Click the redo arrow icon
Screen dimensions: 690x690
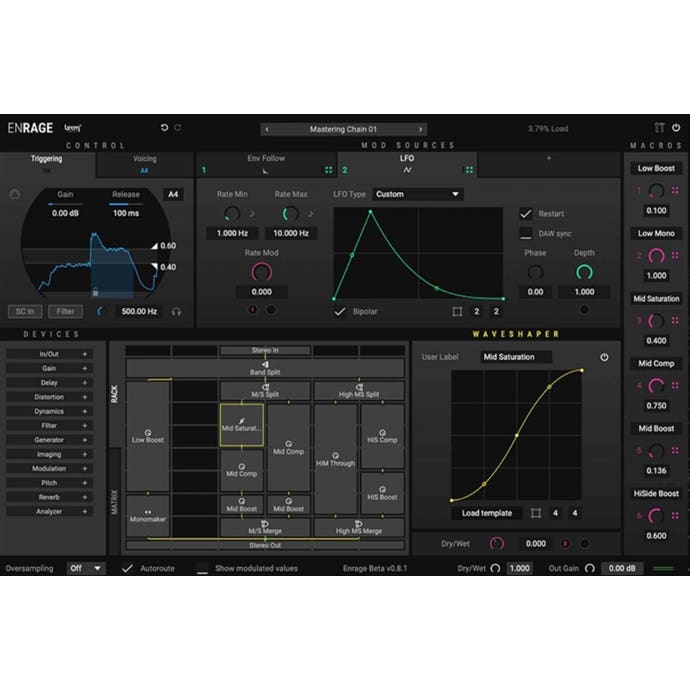(178, 128)
